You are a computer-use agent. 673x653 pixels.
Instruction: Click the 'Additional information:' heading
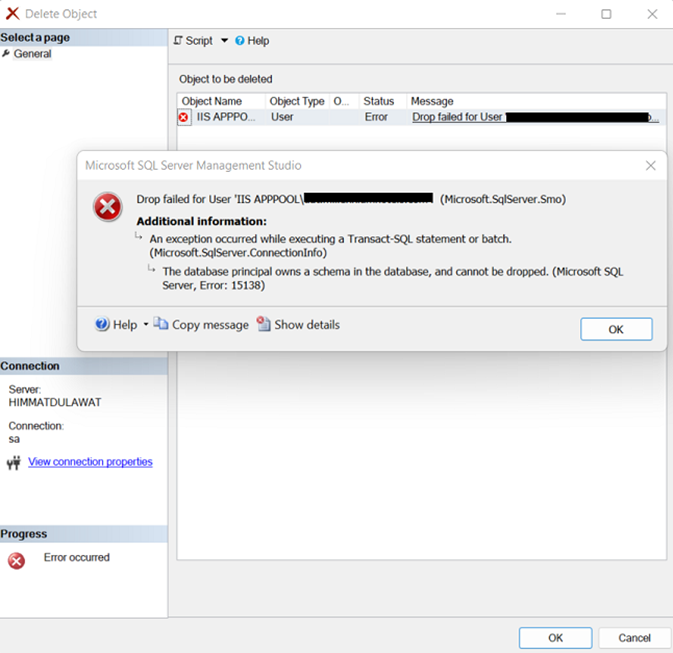coord(201,221)
